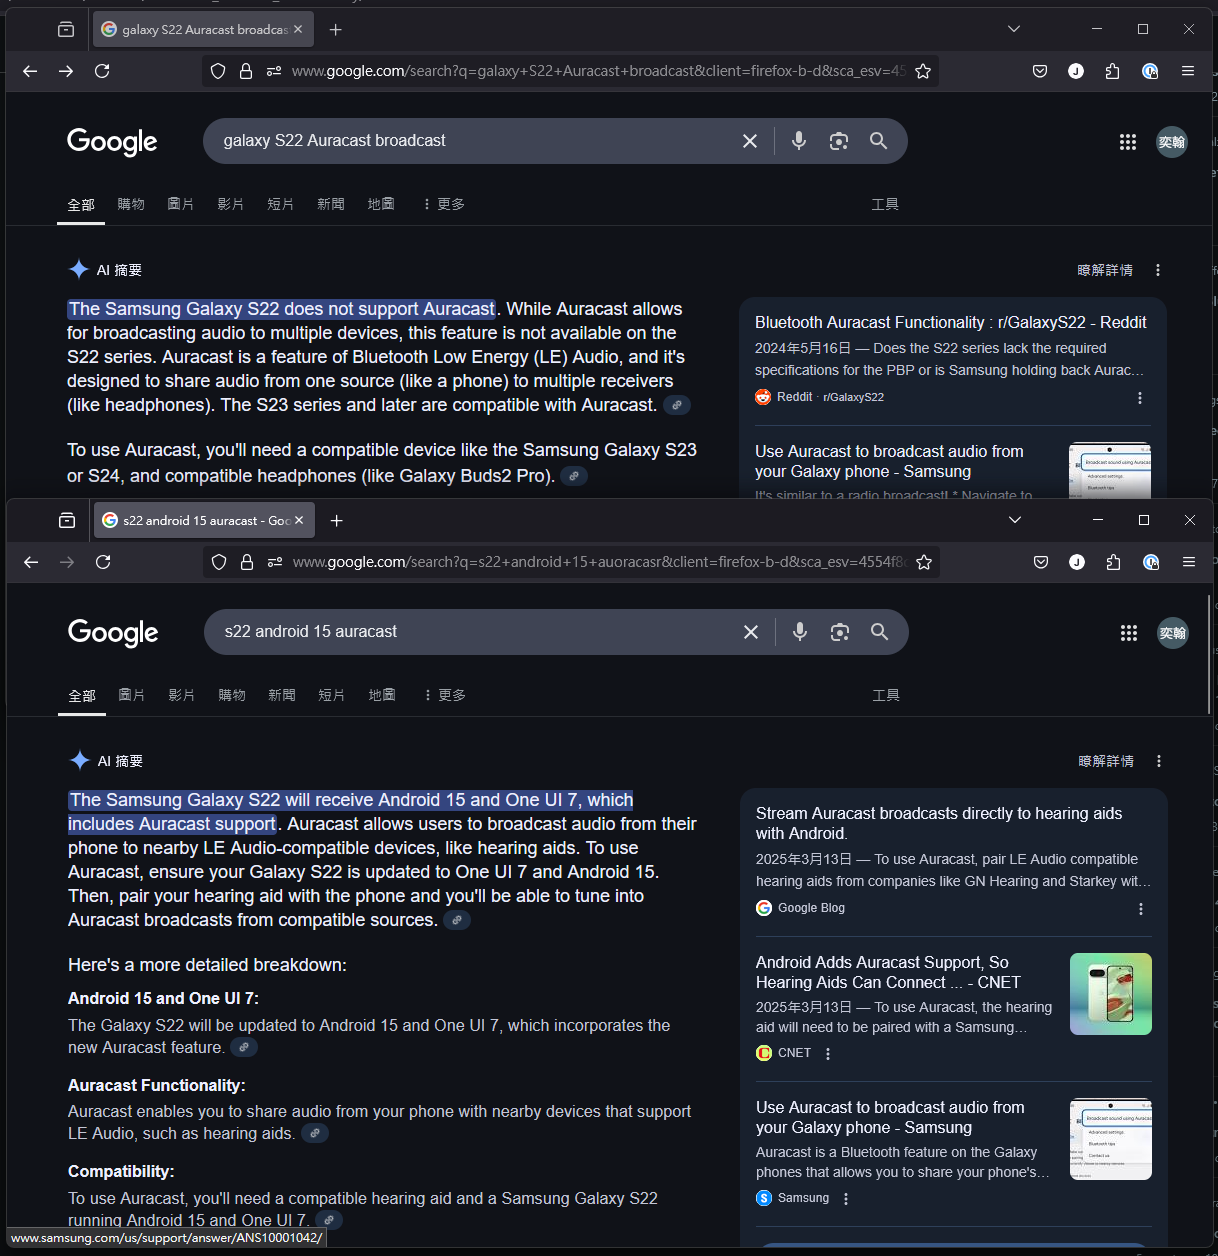The width and height of the screenshot is (1218, 1256).
Task: Open extensions puzzle icon in bottom window
Action: [1114, 562]
